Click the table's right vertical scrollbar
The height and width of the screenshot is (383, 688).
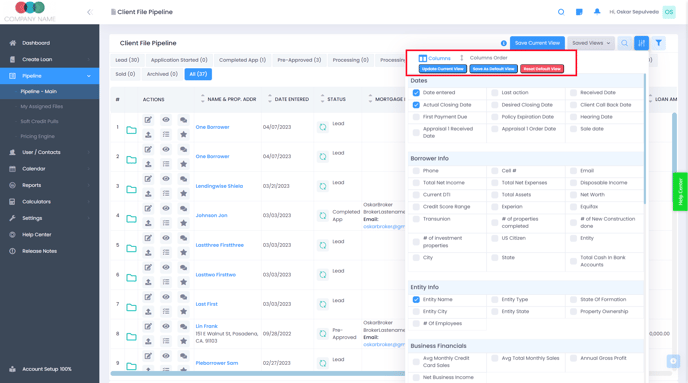[x=674, y=143]
